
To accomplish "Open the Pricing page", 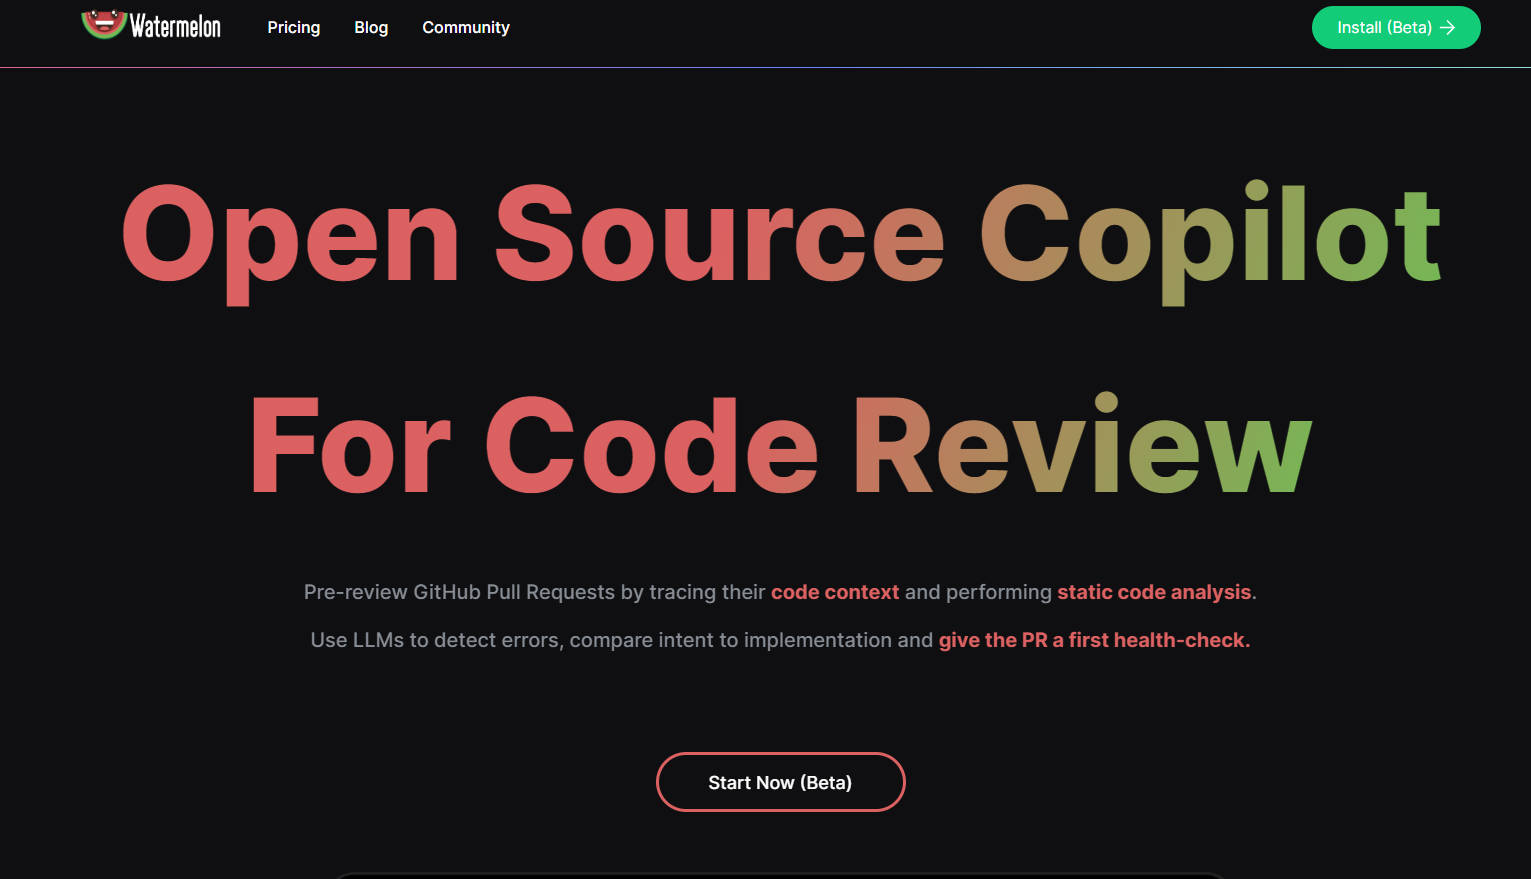I will tap(293, 28).
